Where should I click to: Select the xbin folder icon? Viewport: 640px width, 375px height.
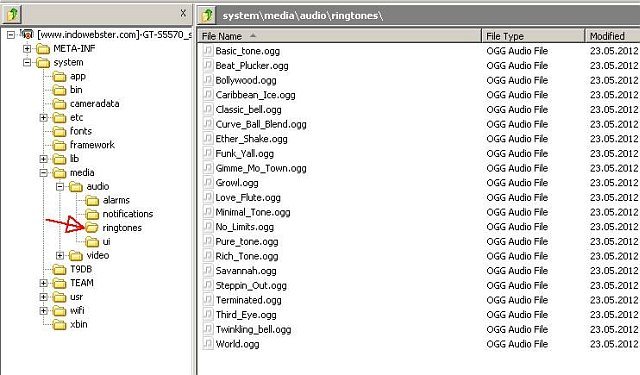(x=60, y=325)
